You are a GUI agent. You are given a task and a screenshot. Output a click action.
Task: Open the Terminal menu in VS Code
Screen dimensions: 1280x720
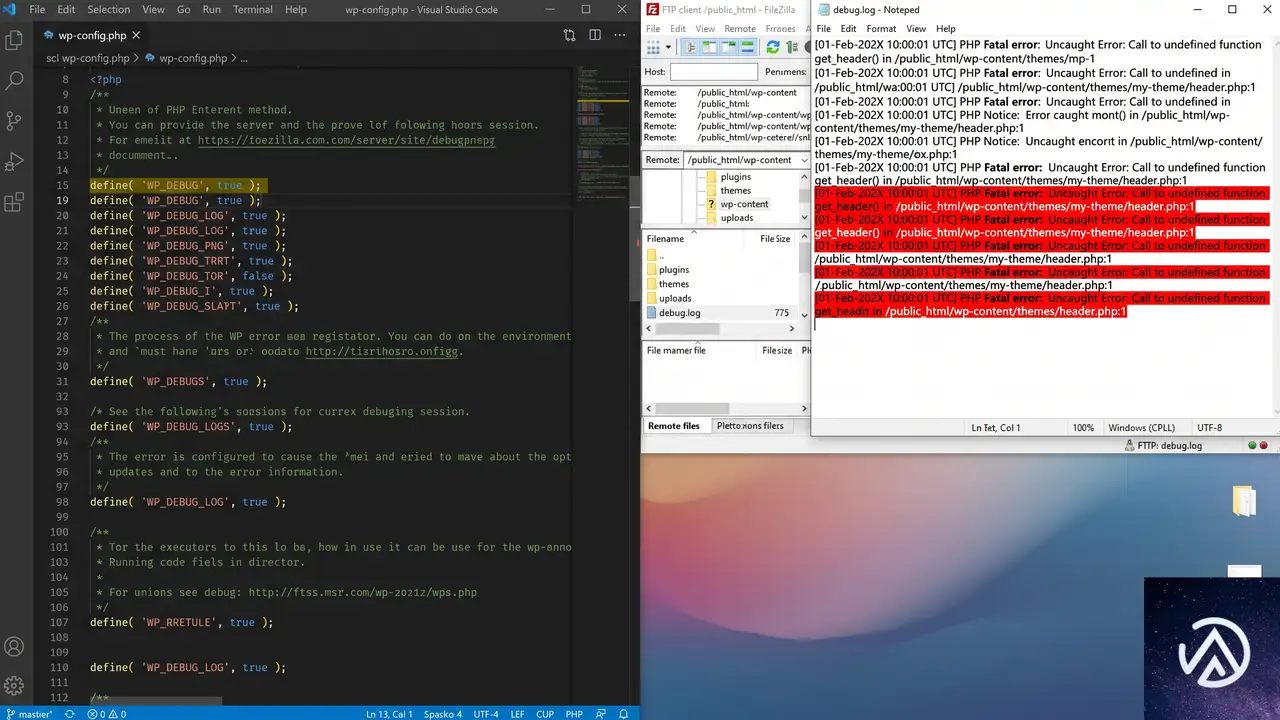pyautogui.click(x=253, y=9)
